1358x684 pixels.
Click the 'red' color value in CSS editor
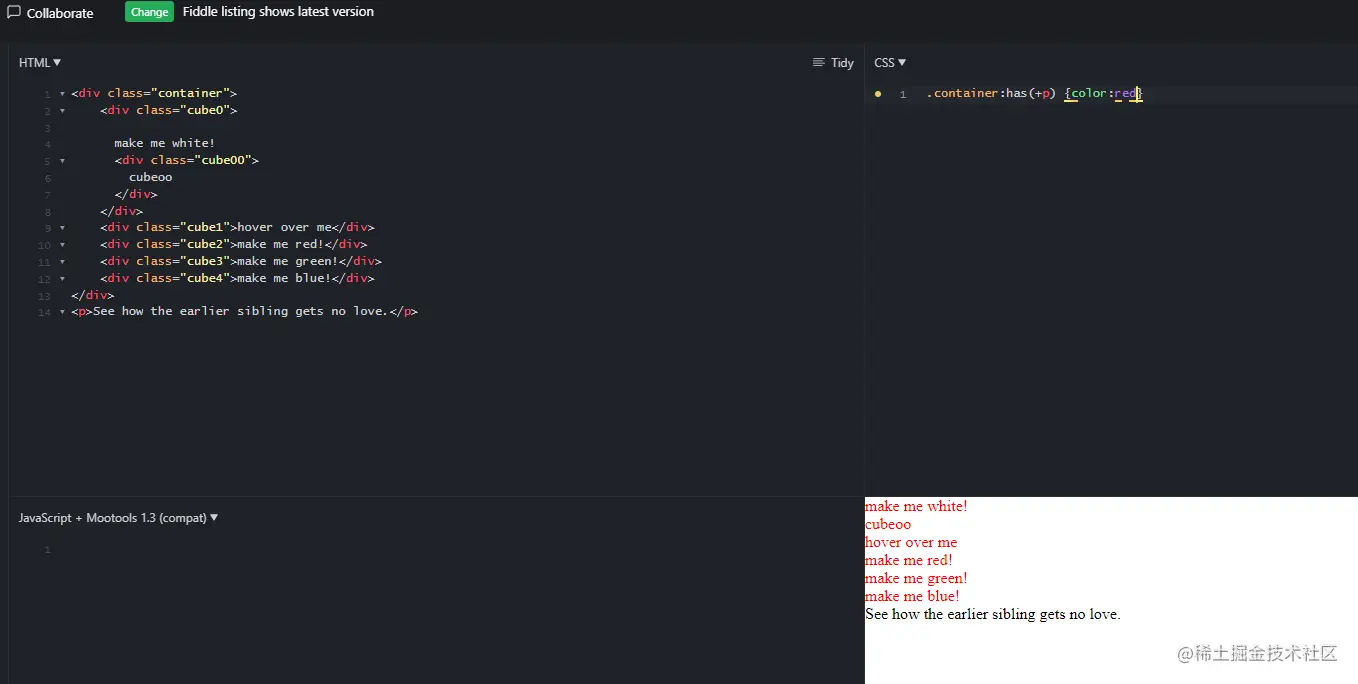1125,93
